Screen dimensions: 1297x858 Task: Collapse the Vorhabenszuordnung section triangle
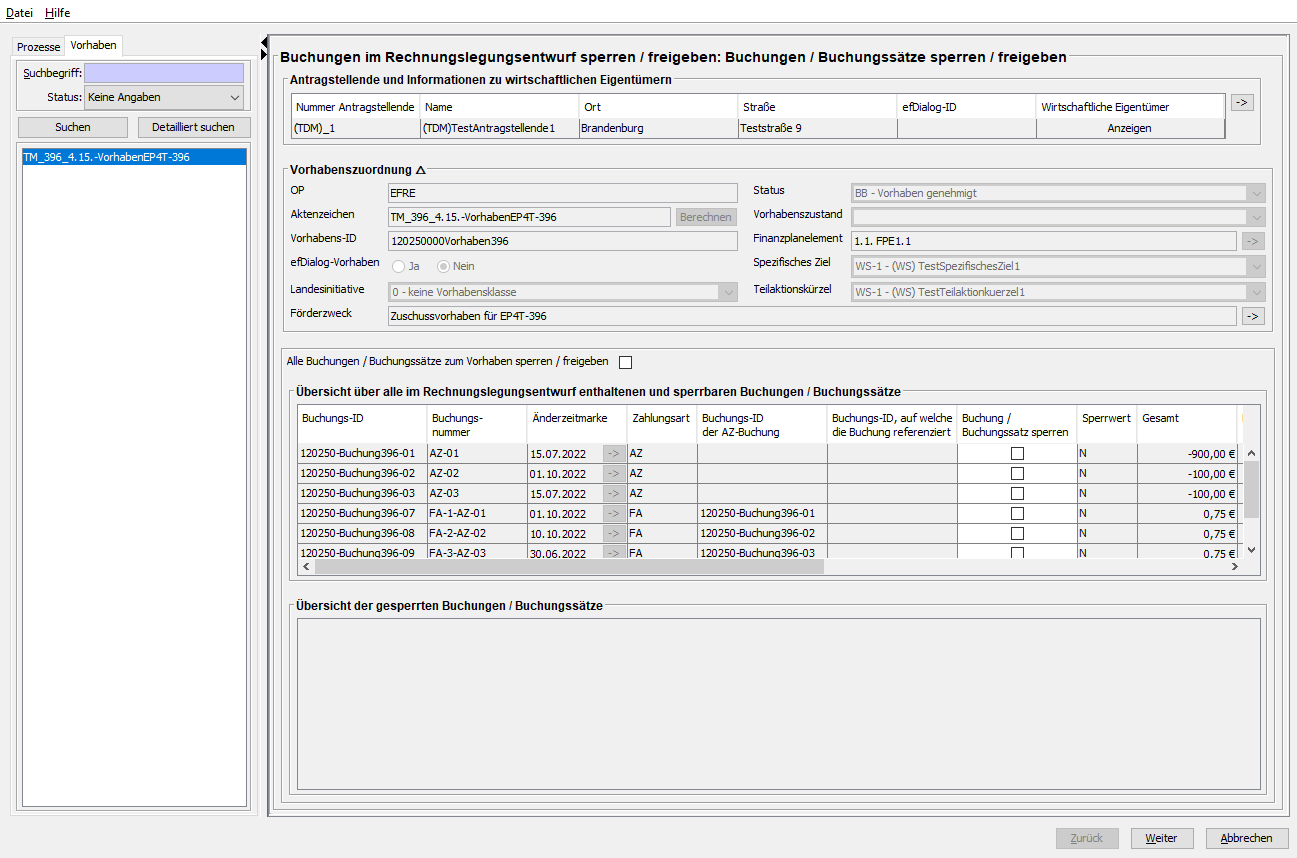pos(420,170)
